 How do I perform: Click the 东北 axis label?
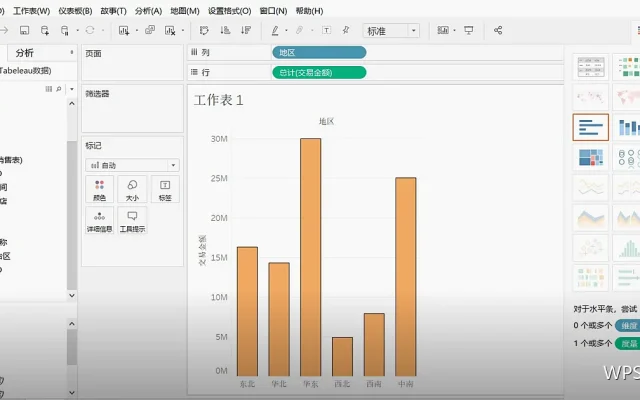point(247,384)
